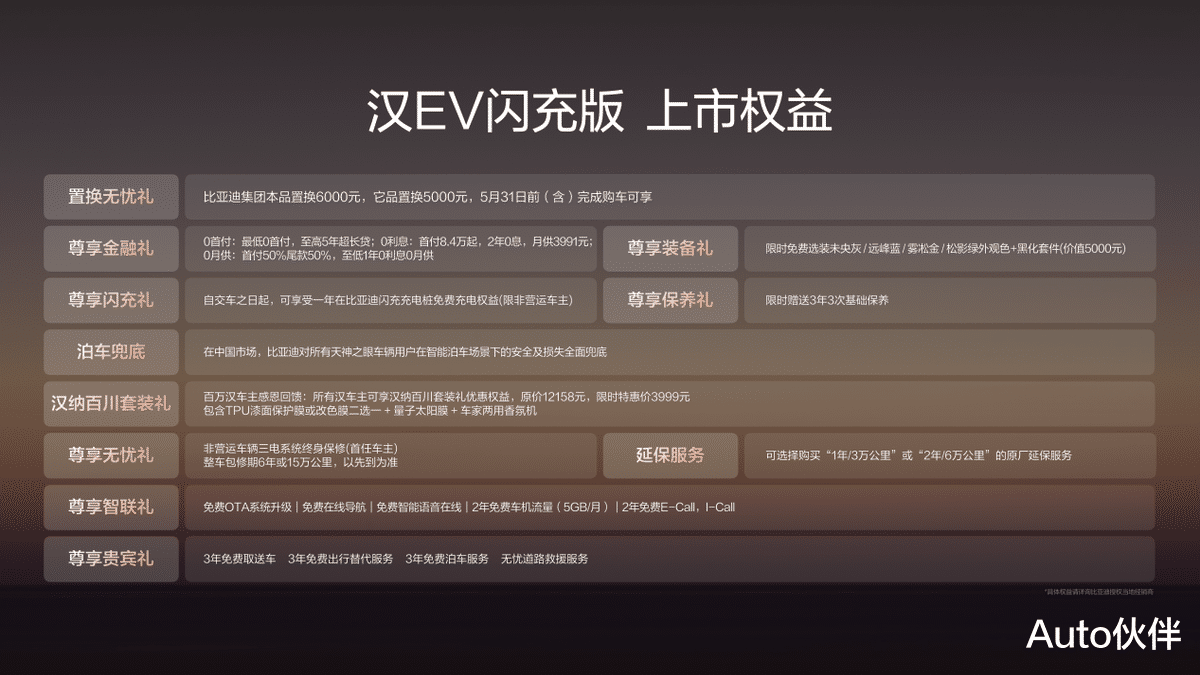This screenshot has height=675, width=1200.
Task: Click the Auto伙伴 watermark logo
Action: tap(1104, 634)
